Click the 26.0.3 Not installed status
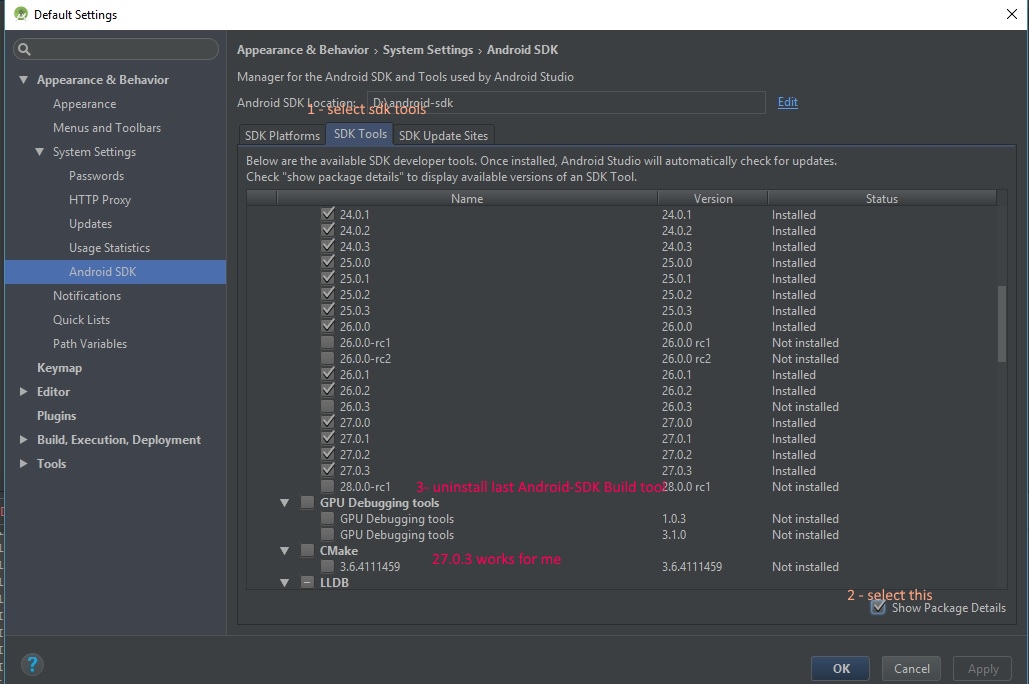 tap(805, 406)
